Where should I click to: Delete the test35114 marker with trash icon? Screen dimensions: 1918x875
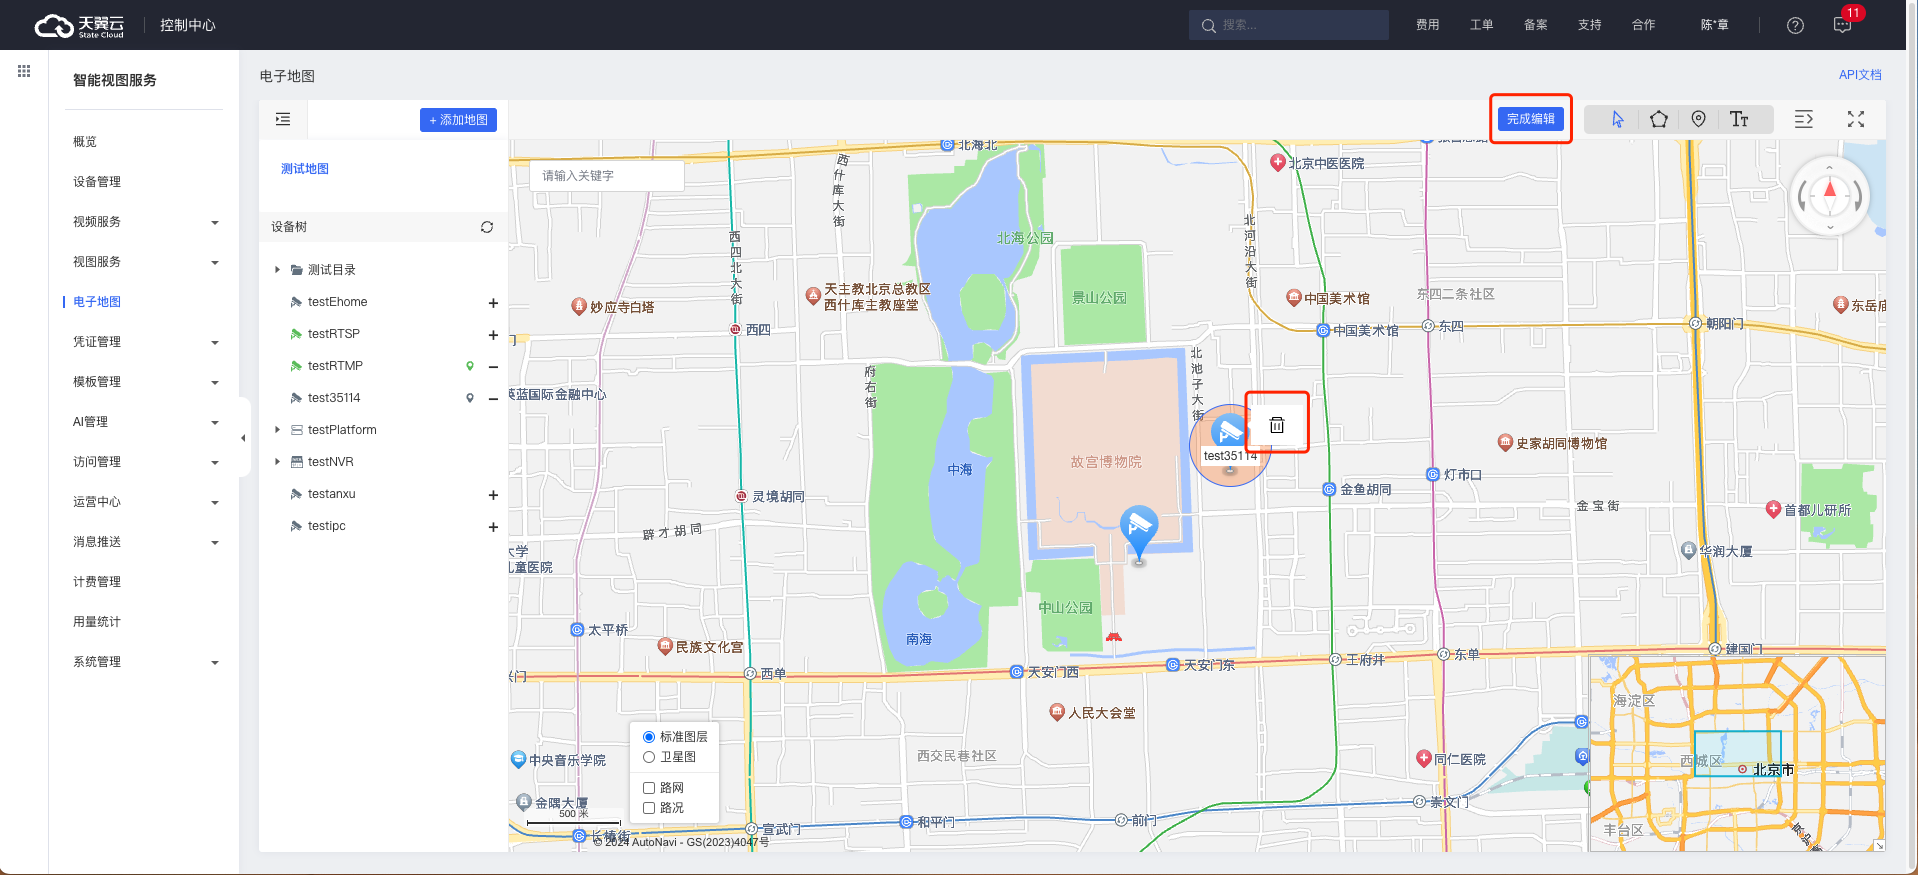1277,425
